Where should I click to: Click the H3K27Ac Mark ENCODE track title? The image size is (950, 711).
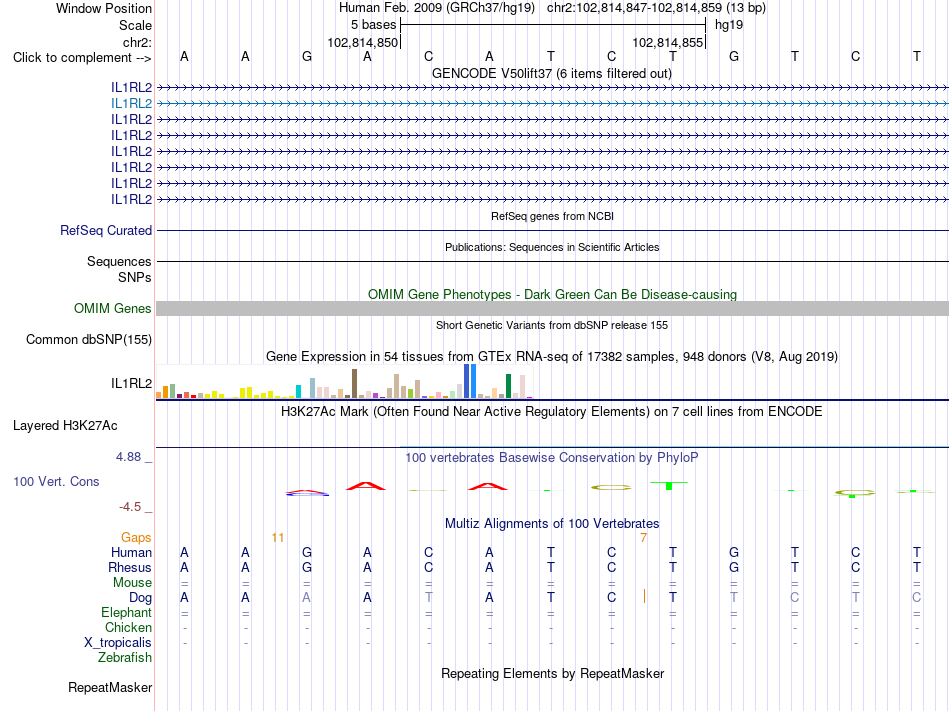pos(552,412)
